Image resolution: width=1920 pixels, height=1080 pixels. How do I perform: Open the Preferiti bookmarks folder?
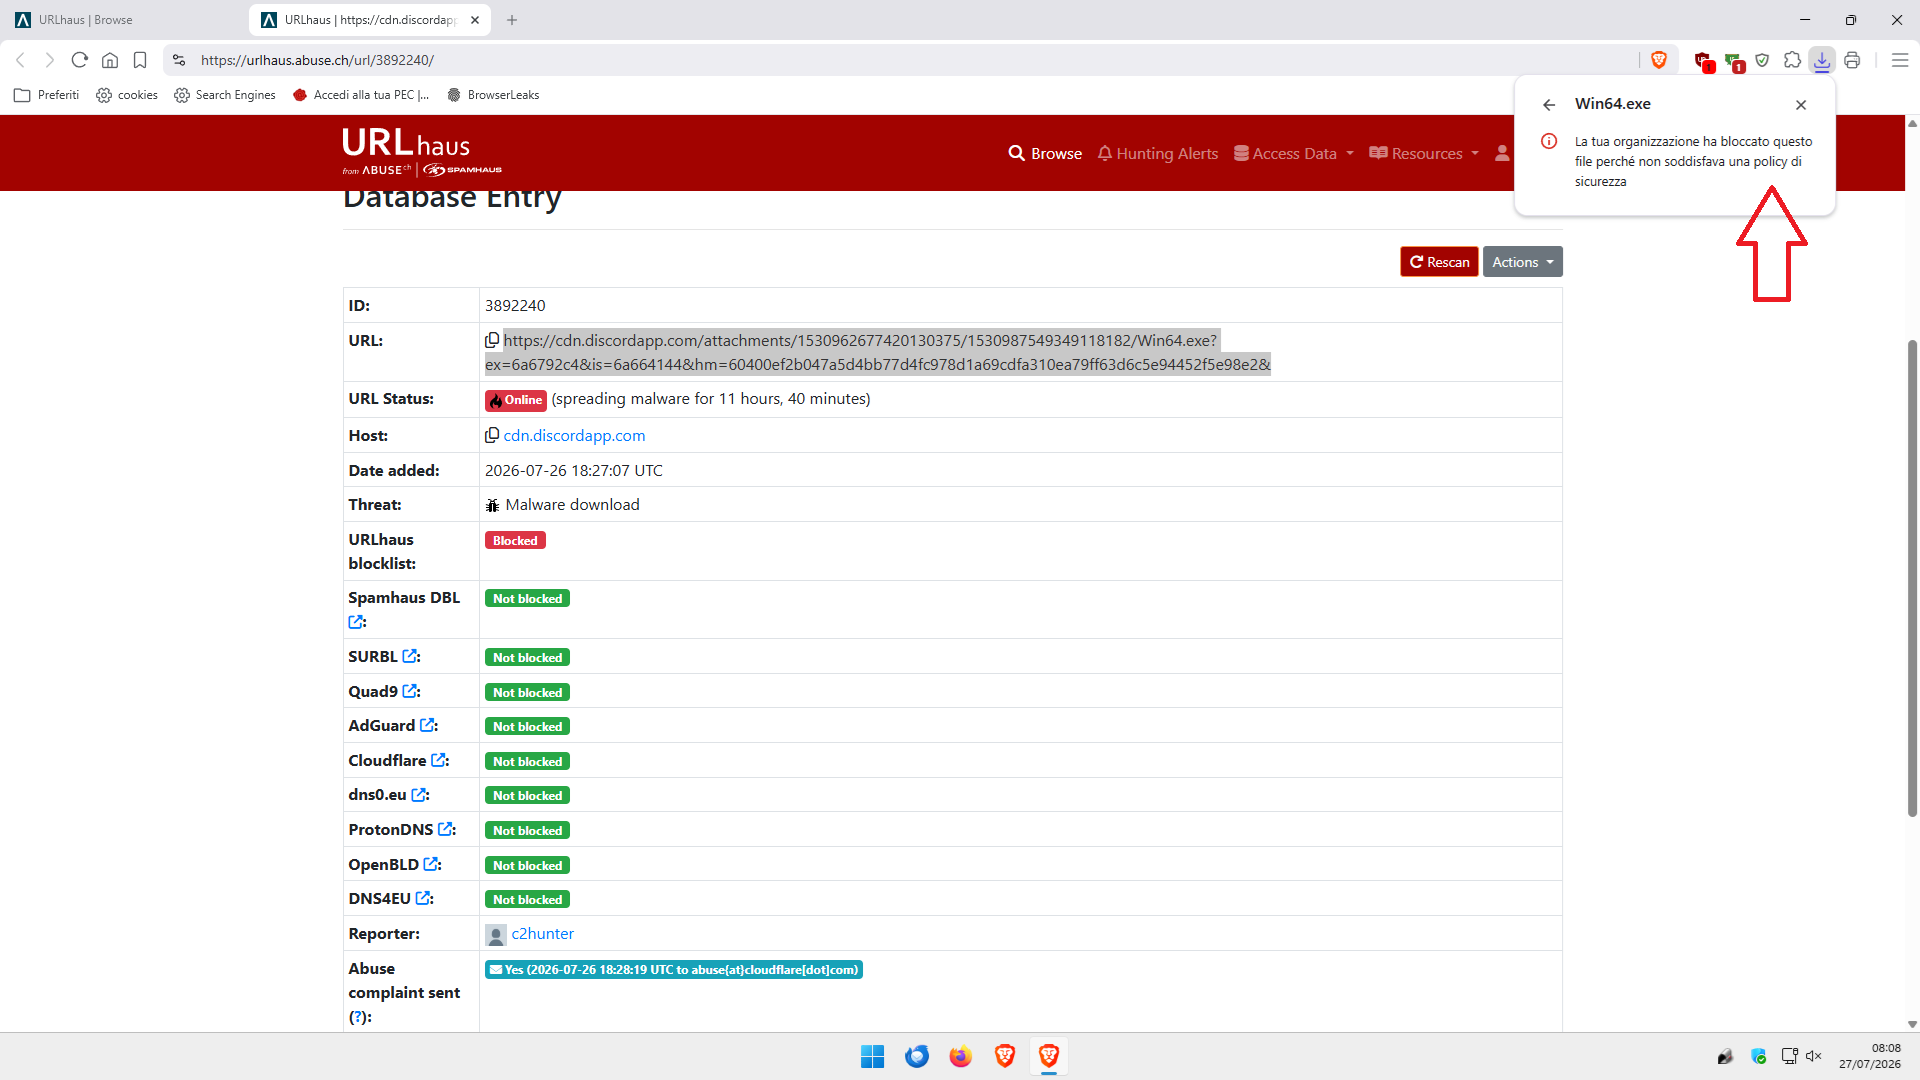click(x=46, y=95)
